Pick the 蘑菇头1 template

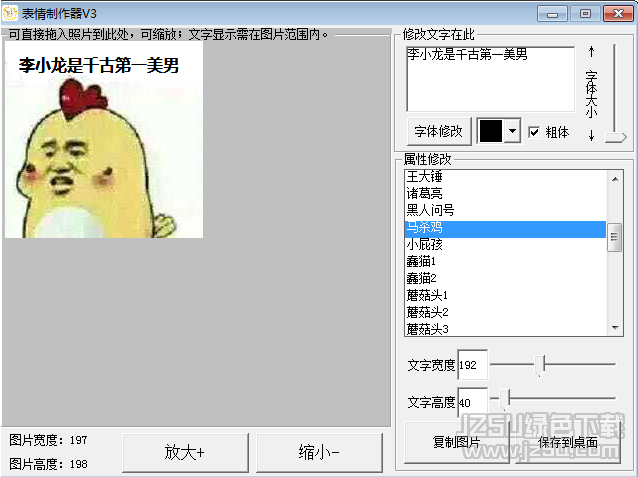(x=505, y=295)
